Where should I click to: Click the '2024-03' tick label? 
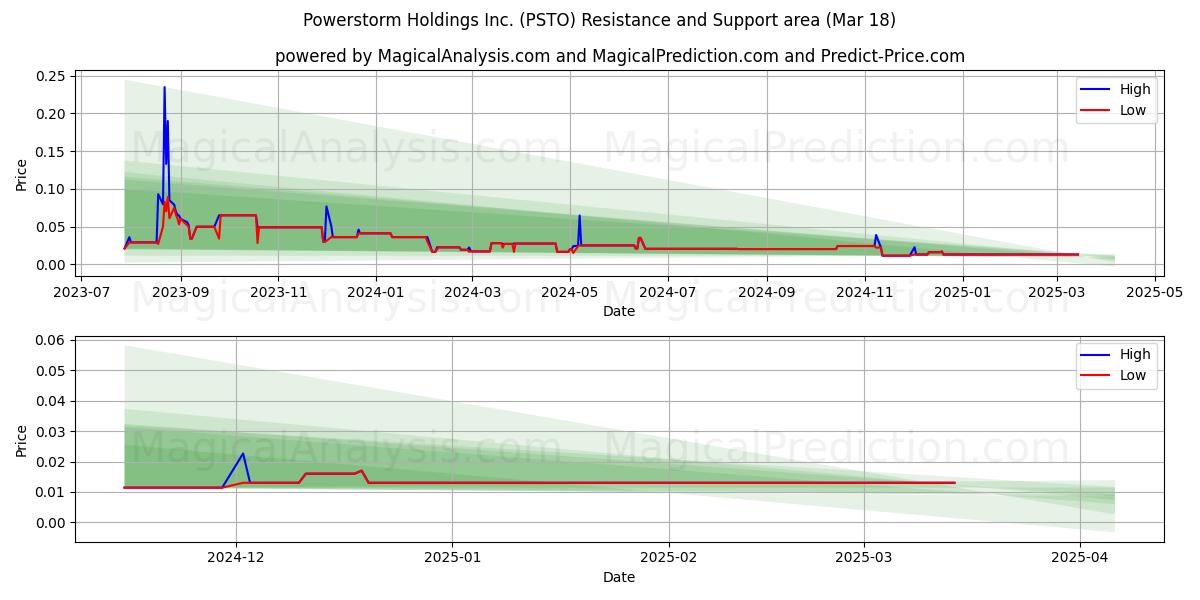pos(472,292)
